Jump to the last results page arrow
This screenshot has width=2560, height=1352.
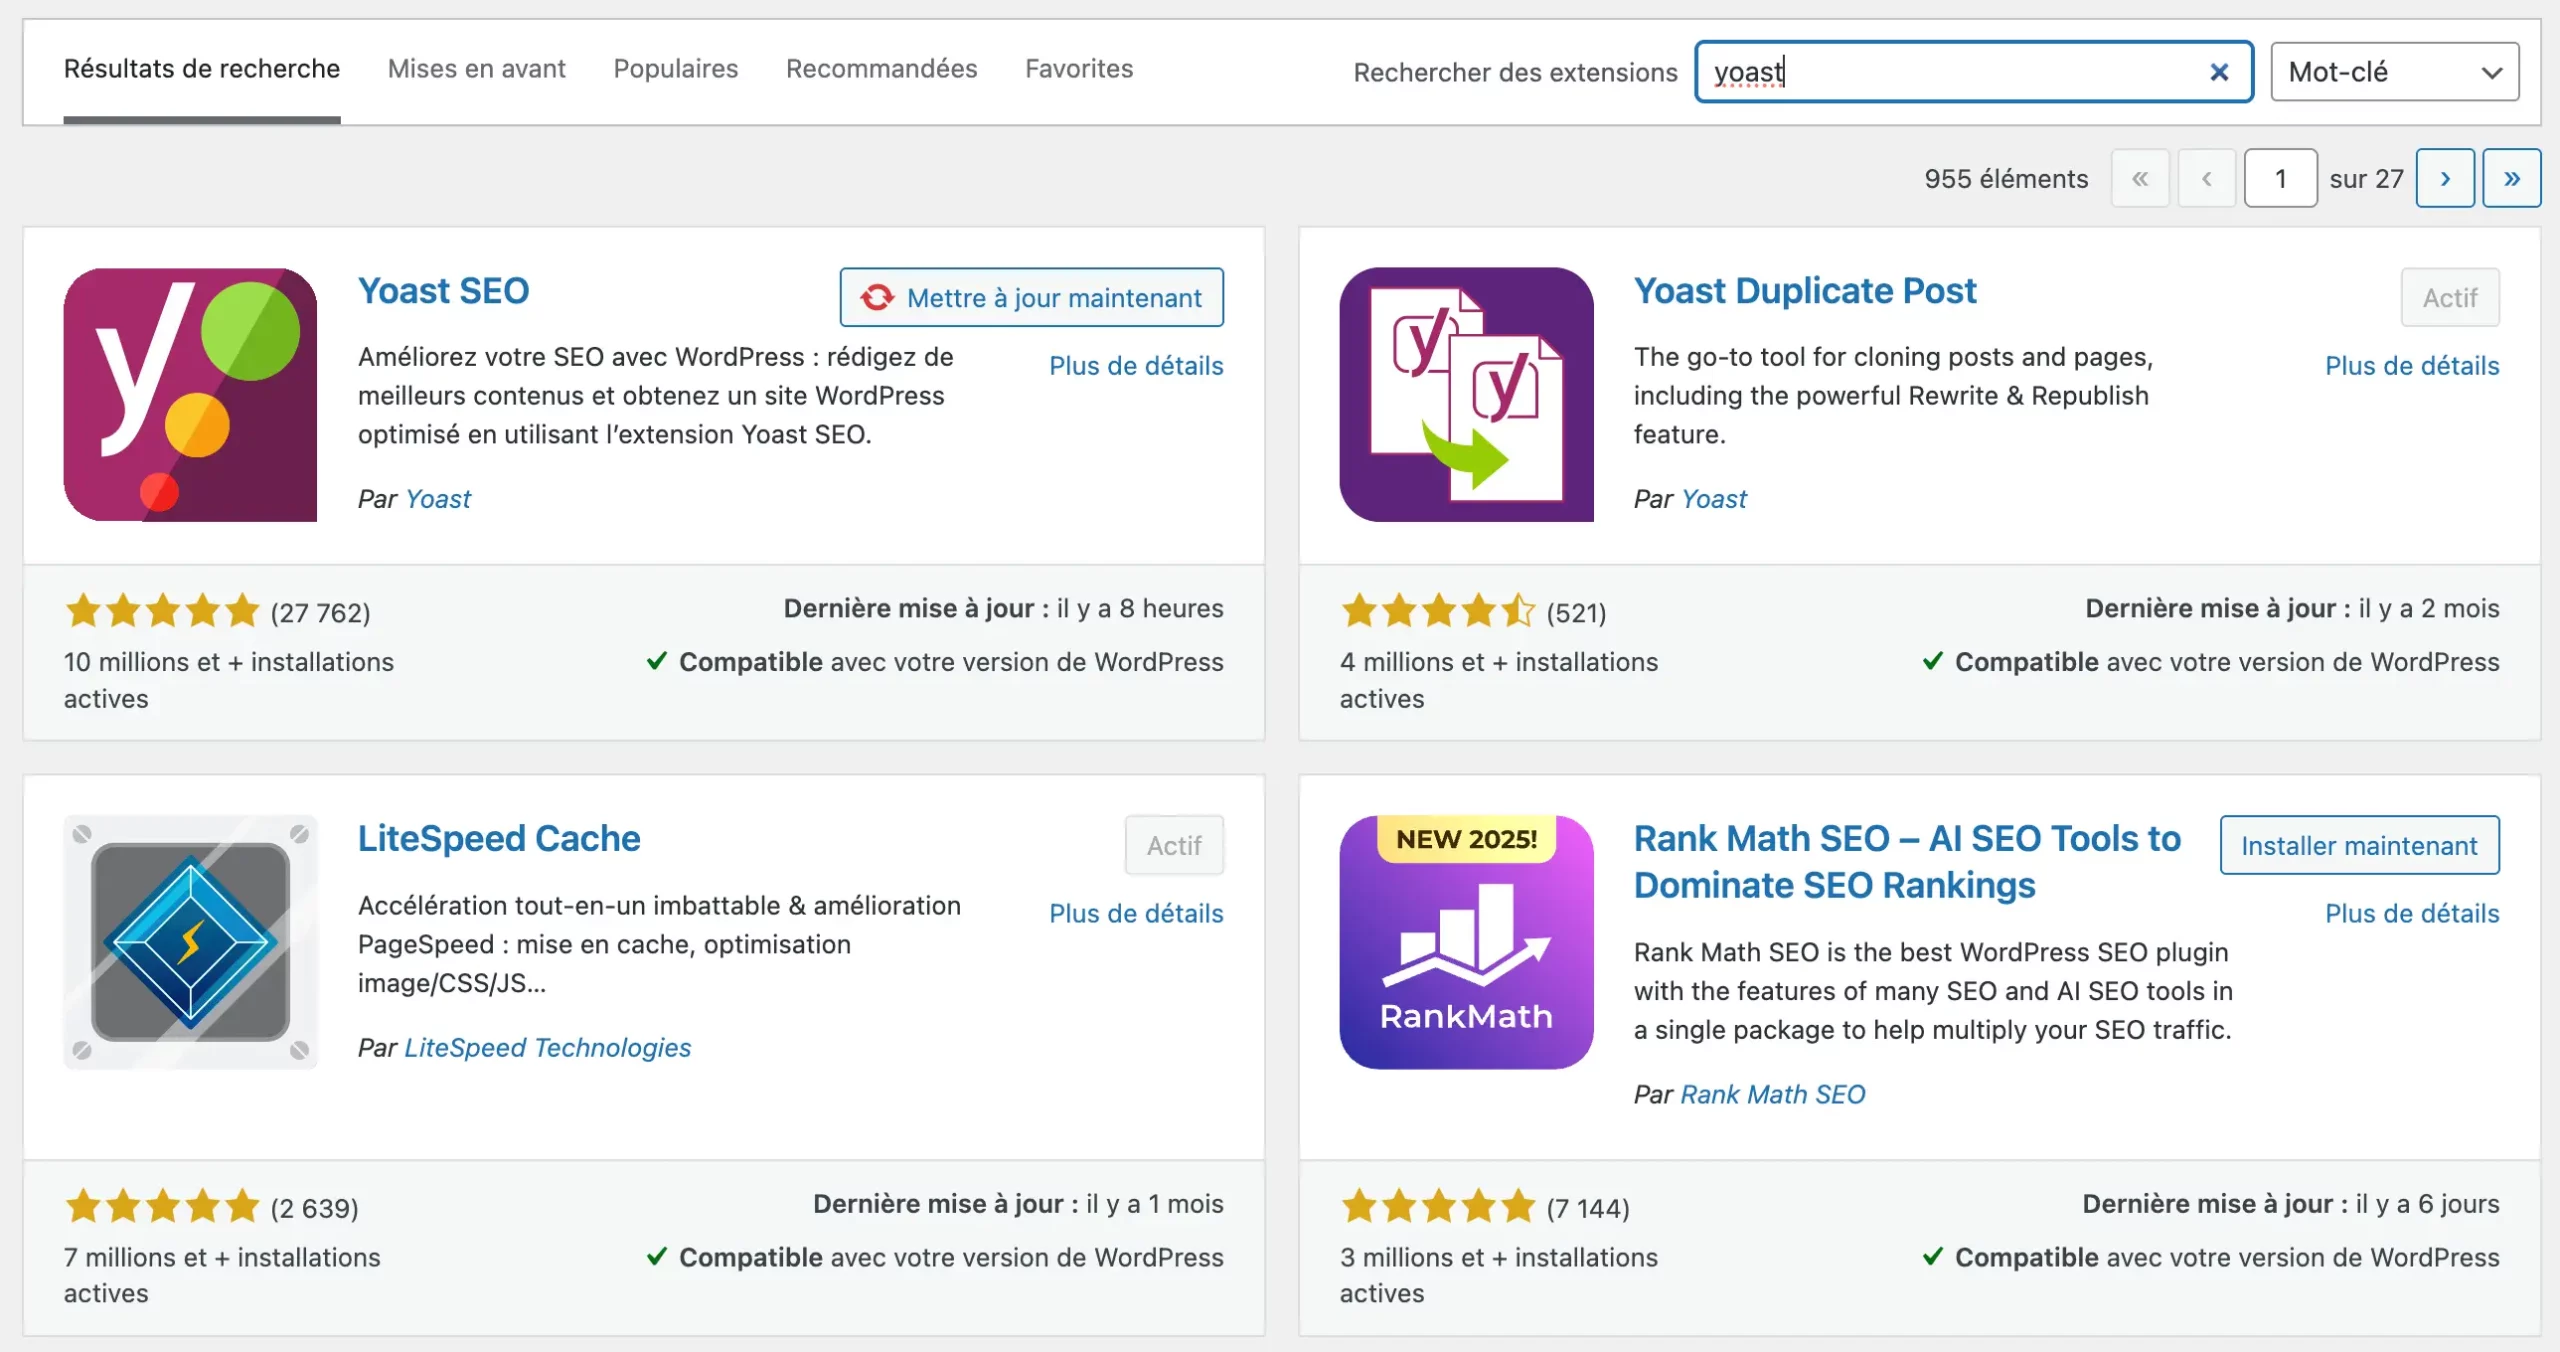click(x=2511, y=178)
